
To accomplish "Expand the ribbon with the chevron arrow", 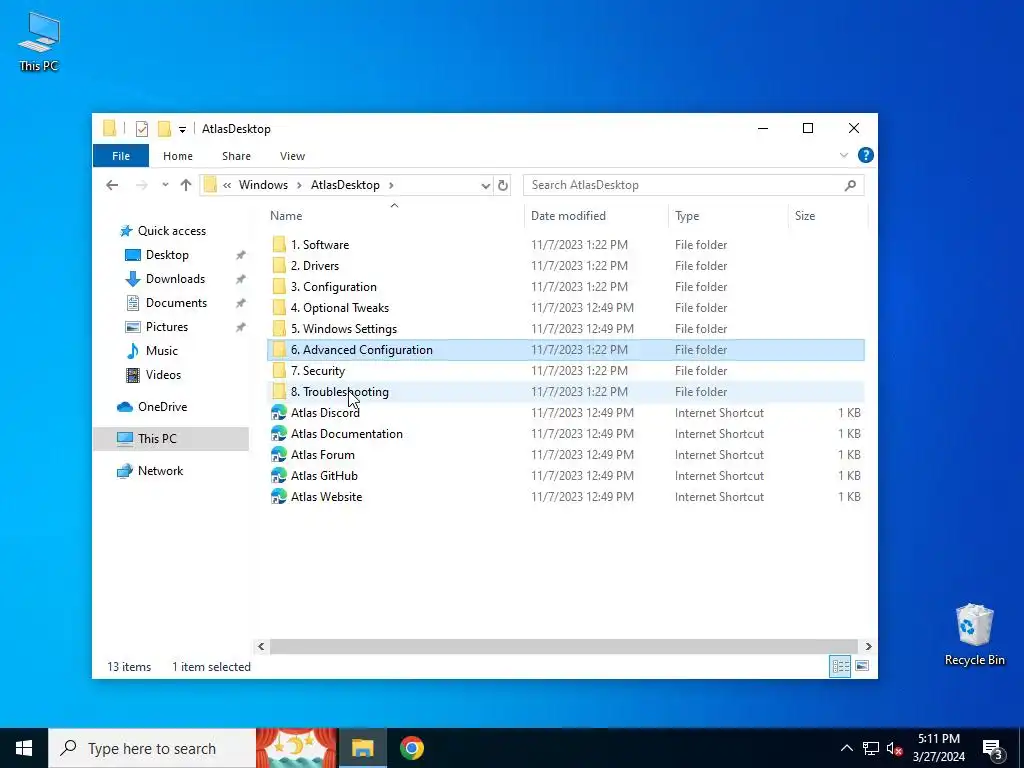I will [844, 155].
